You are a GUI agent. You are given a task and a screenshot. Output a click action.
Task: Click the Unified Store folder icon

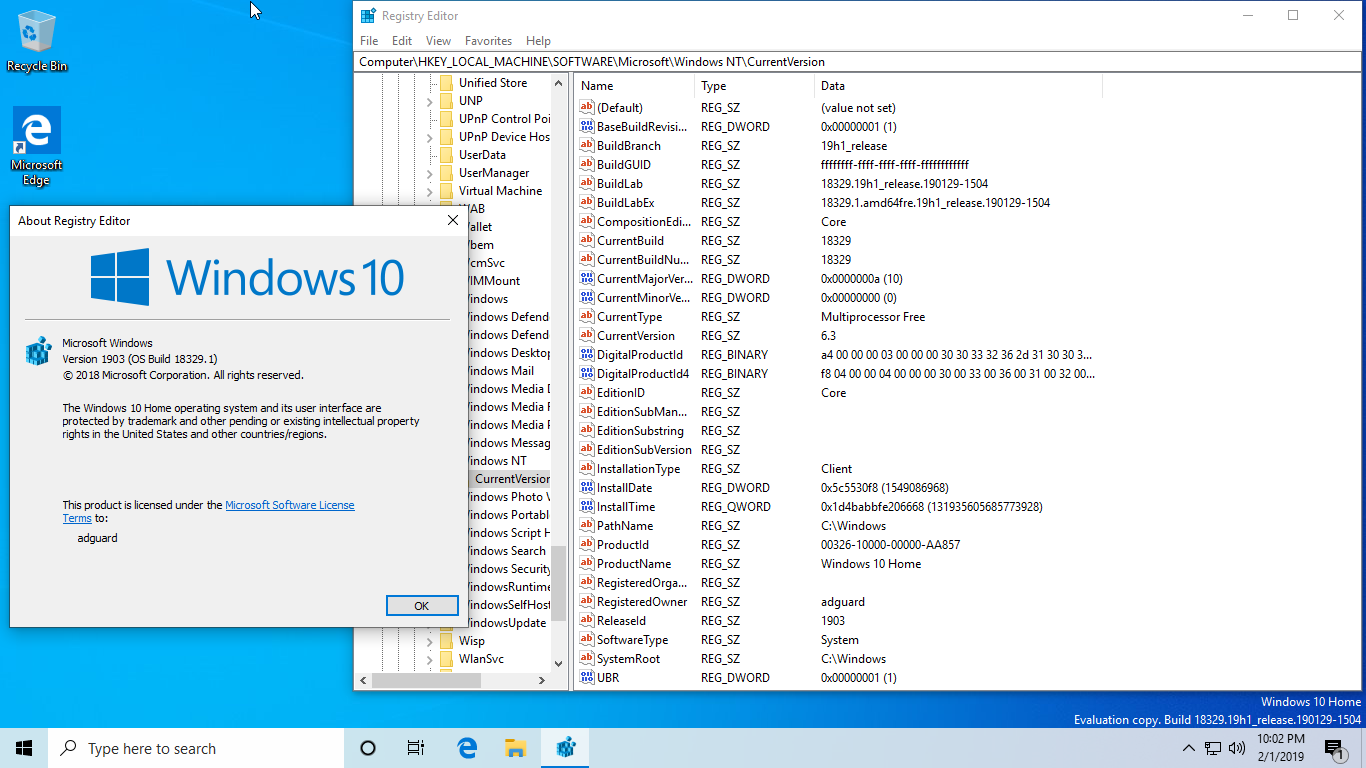tap(446, 83)
